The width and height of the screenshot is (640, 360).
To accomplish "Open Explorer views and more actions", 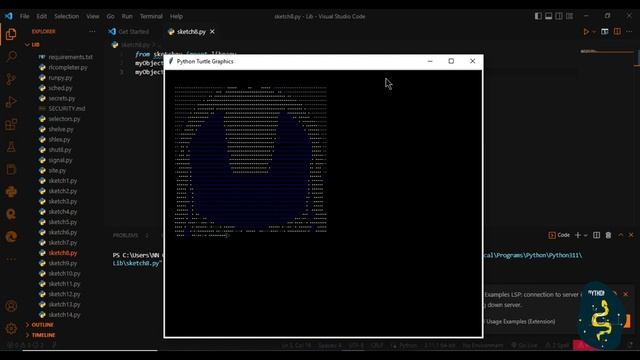I will [x=92, y=31].
